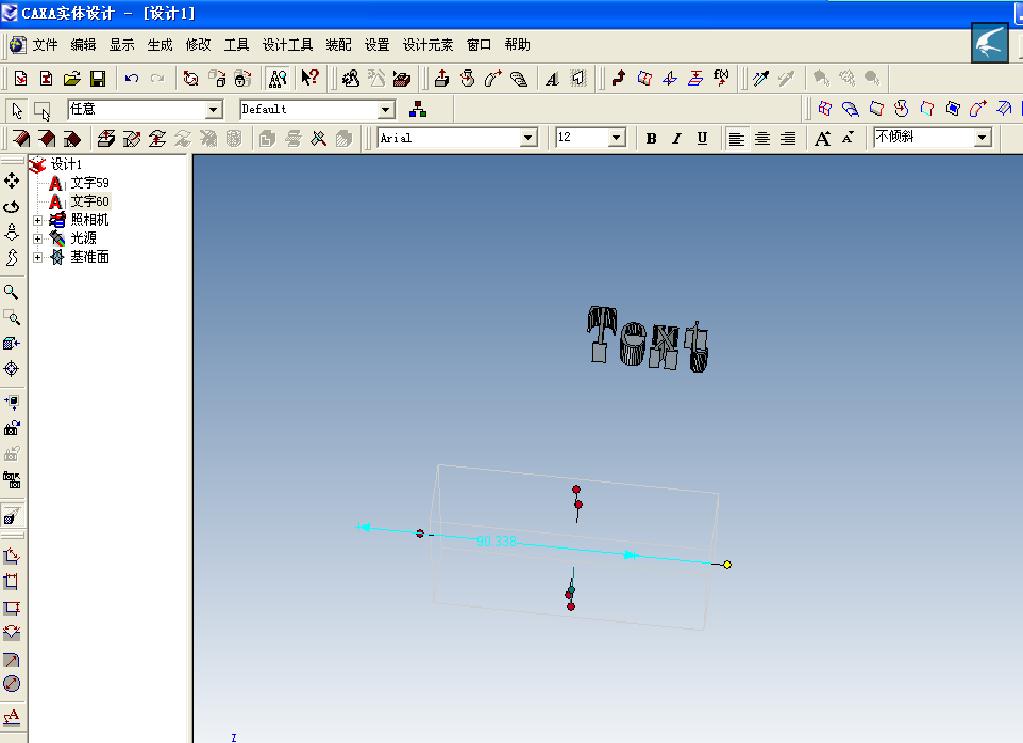Click the Undo arrow icon
Viewport: 1023px width, 743px height.
tap(131, 79)
